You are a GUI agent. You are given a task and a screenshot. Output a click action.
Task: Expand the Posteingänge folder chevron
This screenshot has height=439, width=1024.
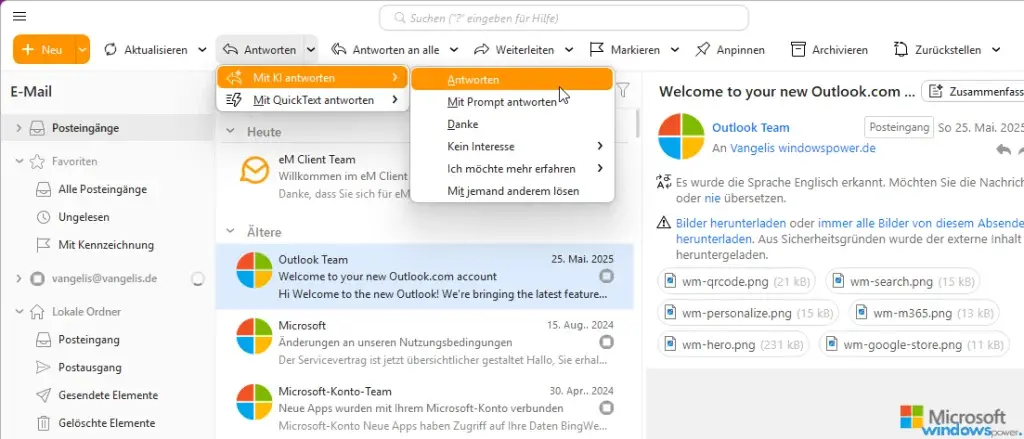[x=18, y=128]
